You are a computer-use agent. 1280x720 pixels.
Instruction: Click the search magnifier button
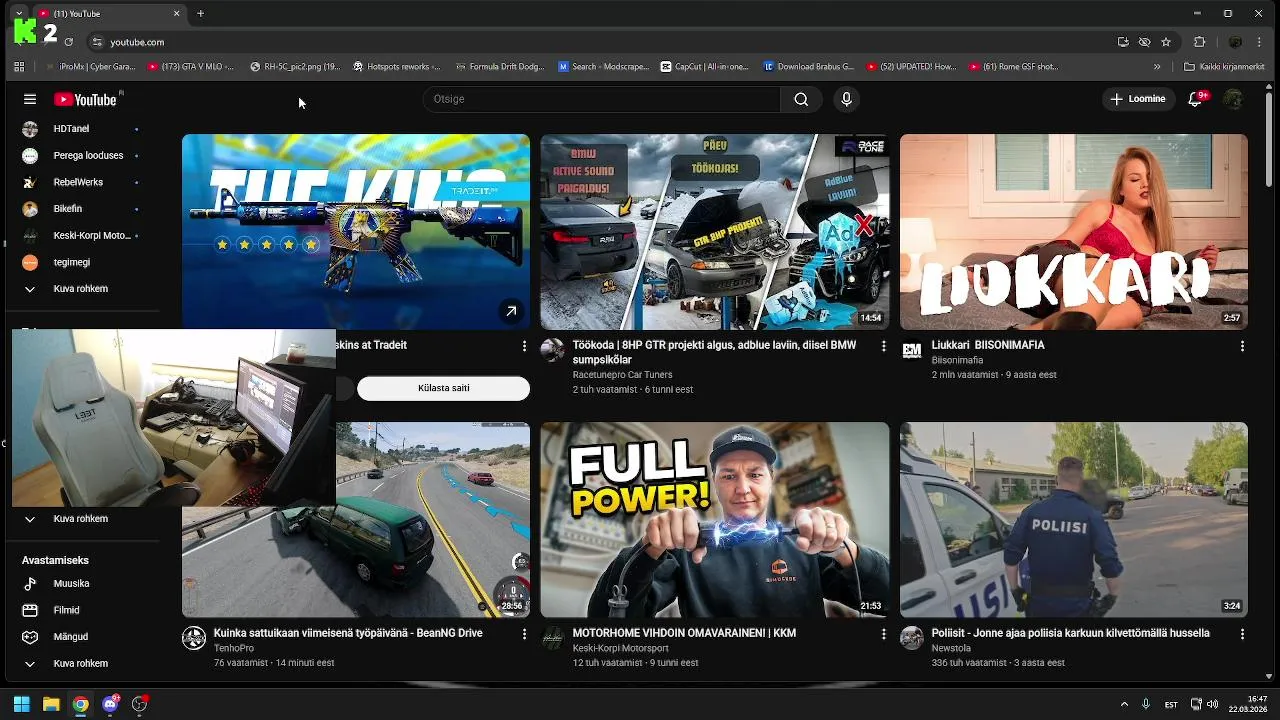click(801, 99)
